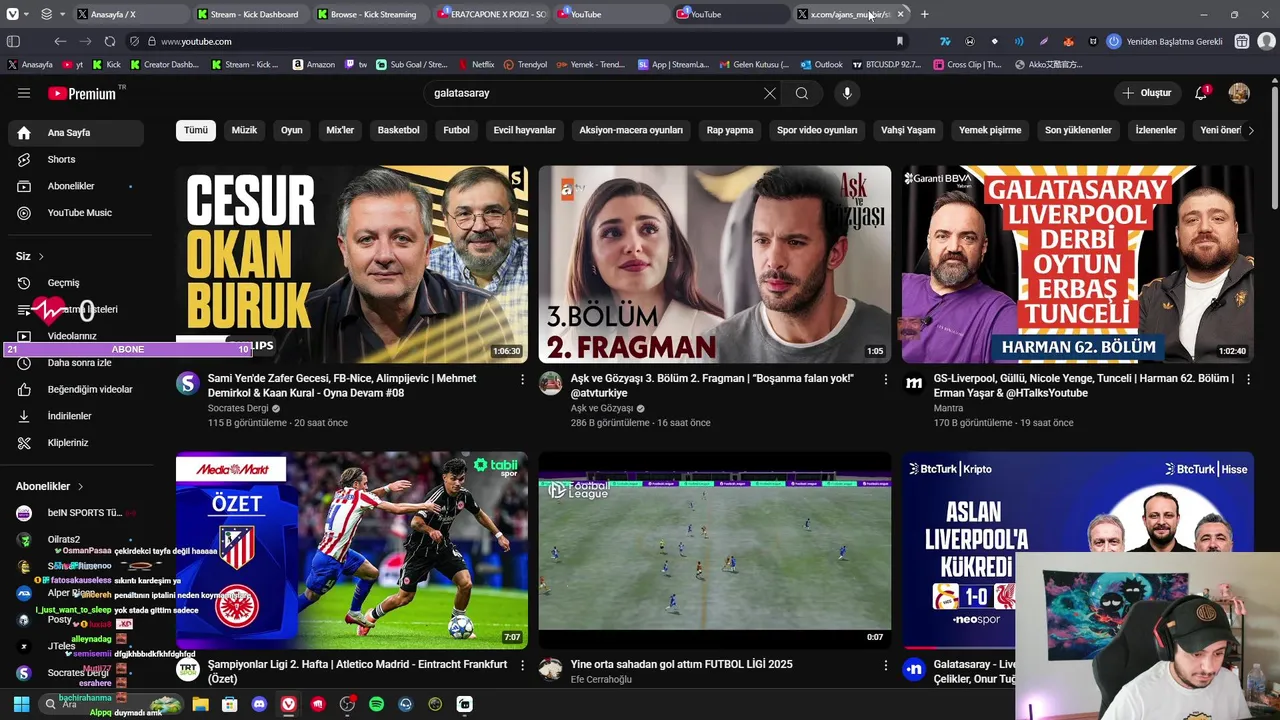Open Windows Start menu
The height and width of the screenshot is (720, 1280).
click(21, 704)
